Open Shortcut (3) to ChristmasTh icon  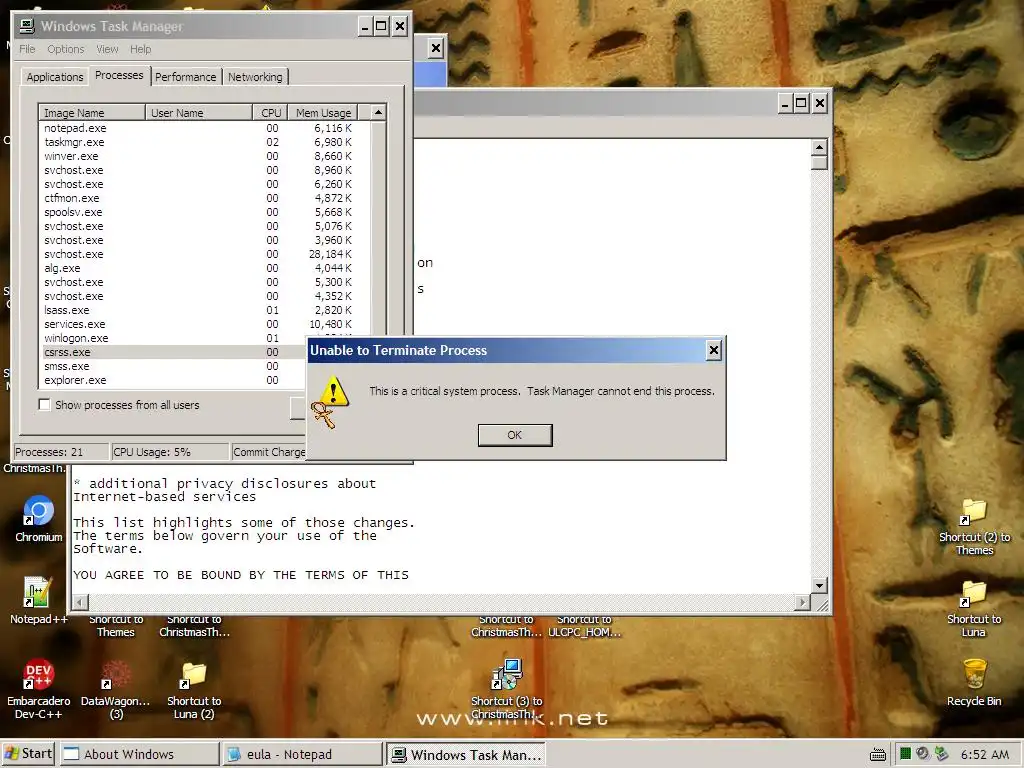(507, 689)
